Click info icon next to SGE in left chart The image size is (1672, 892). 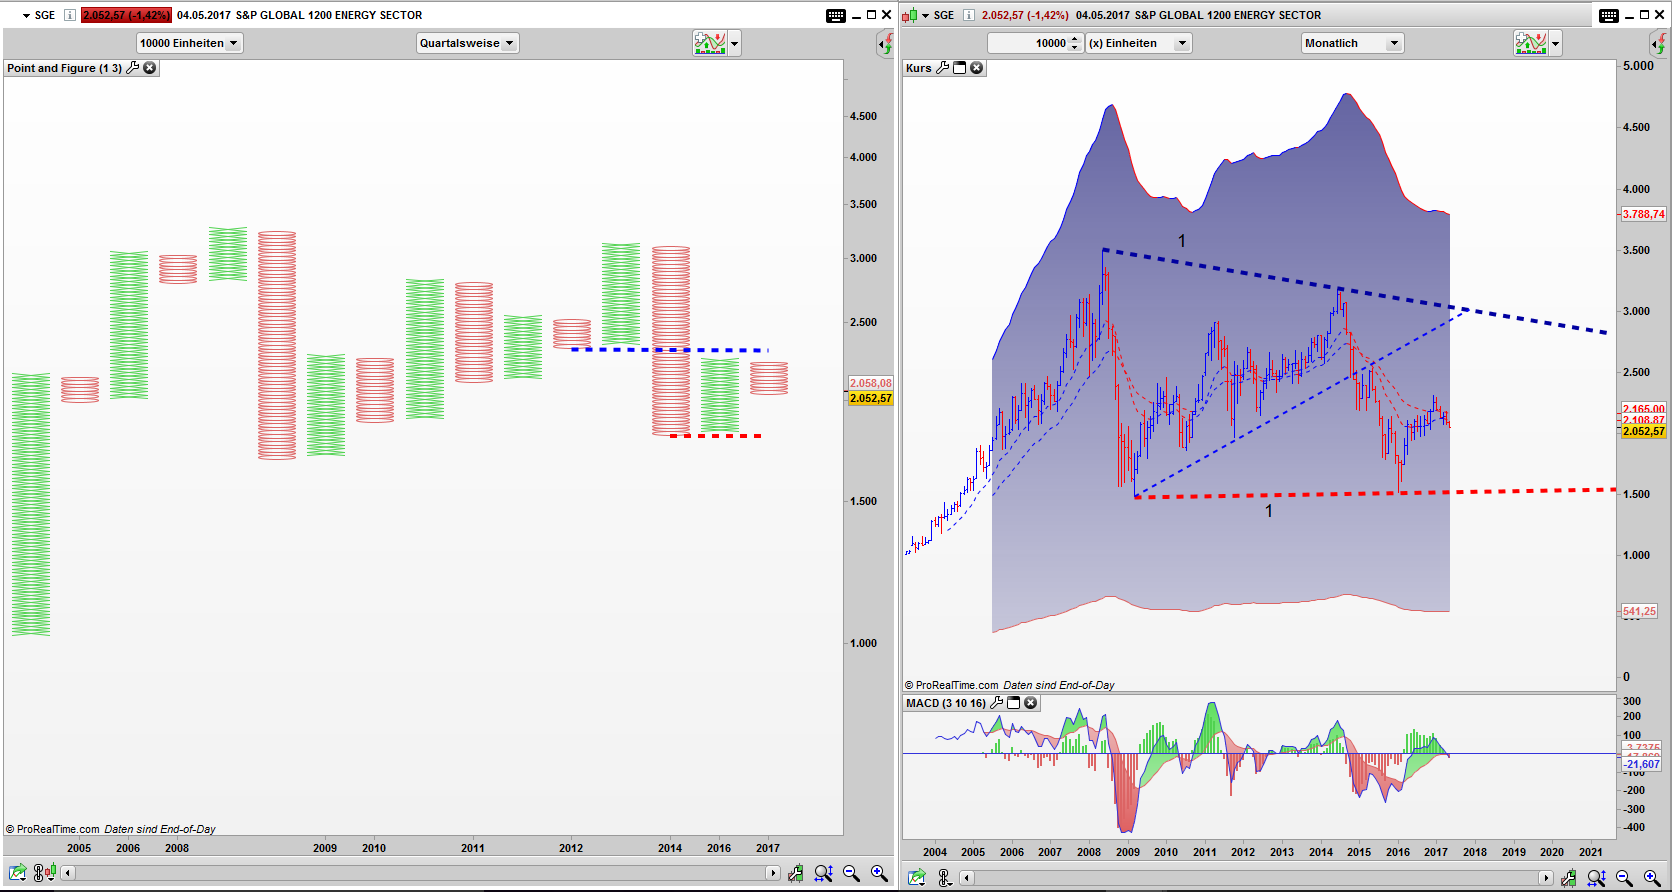pyautogui.click(x=70, y=15)
